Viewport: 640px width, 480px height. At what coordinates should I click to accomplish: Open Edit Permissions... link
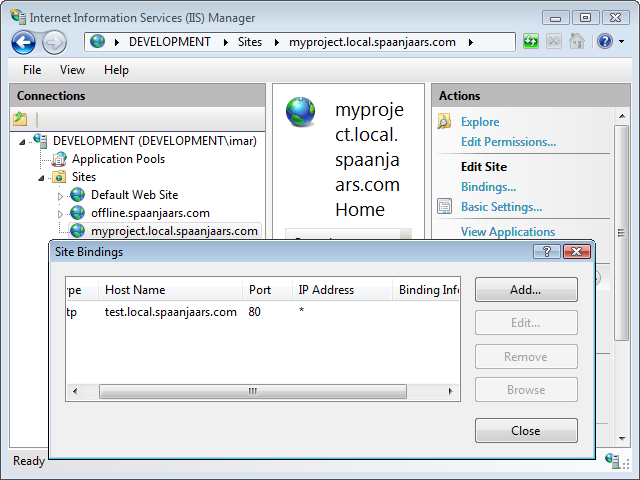click(x=509, y=142)
